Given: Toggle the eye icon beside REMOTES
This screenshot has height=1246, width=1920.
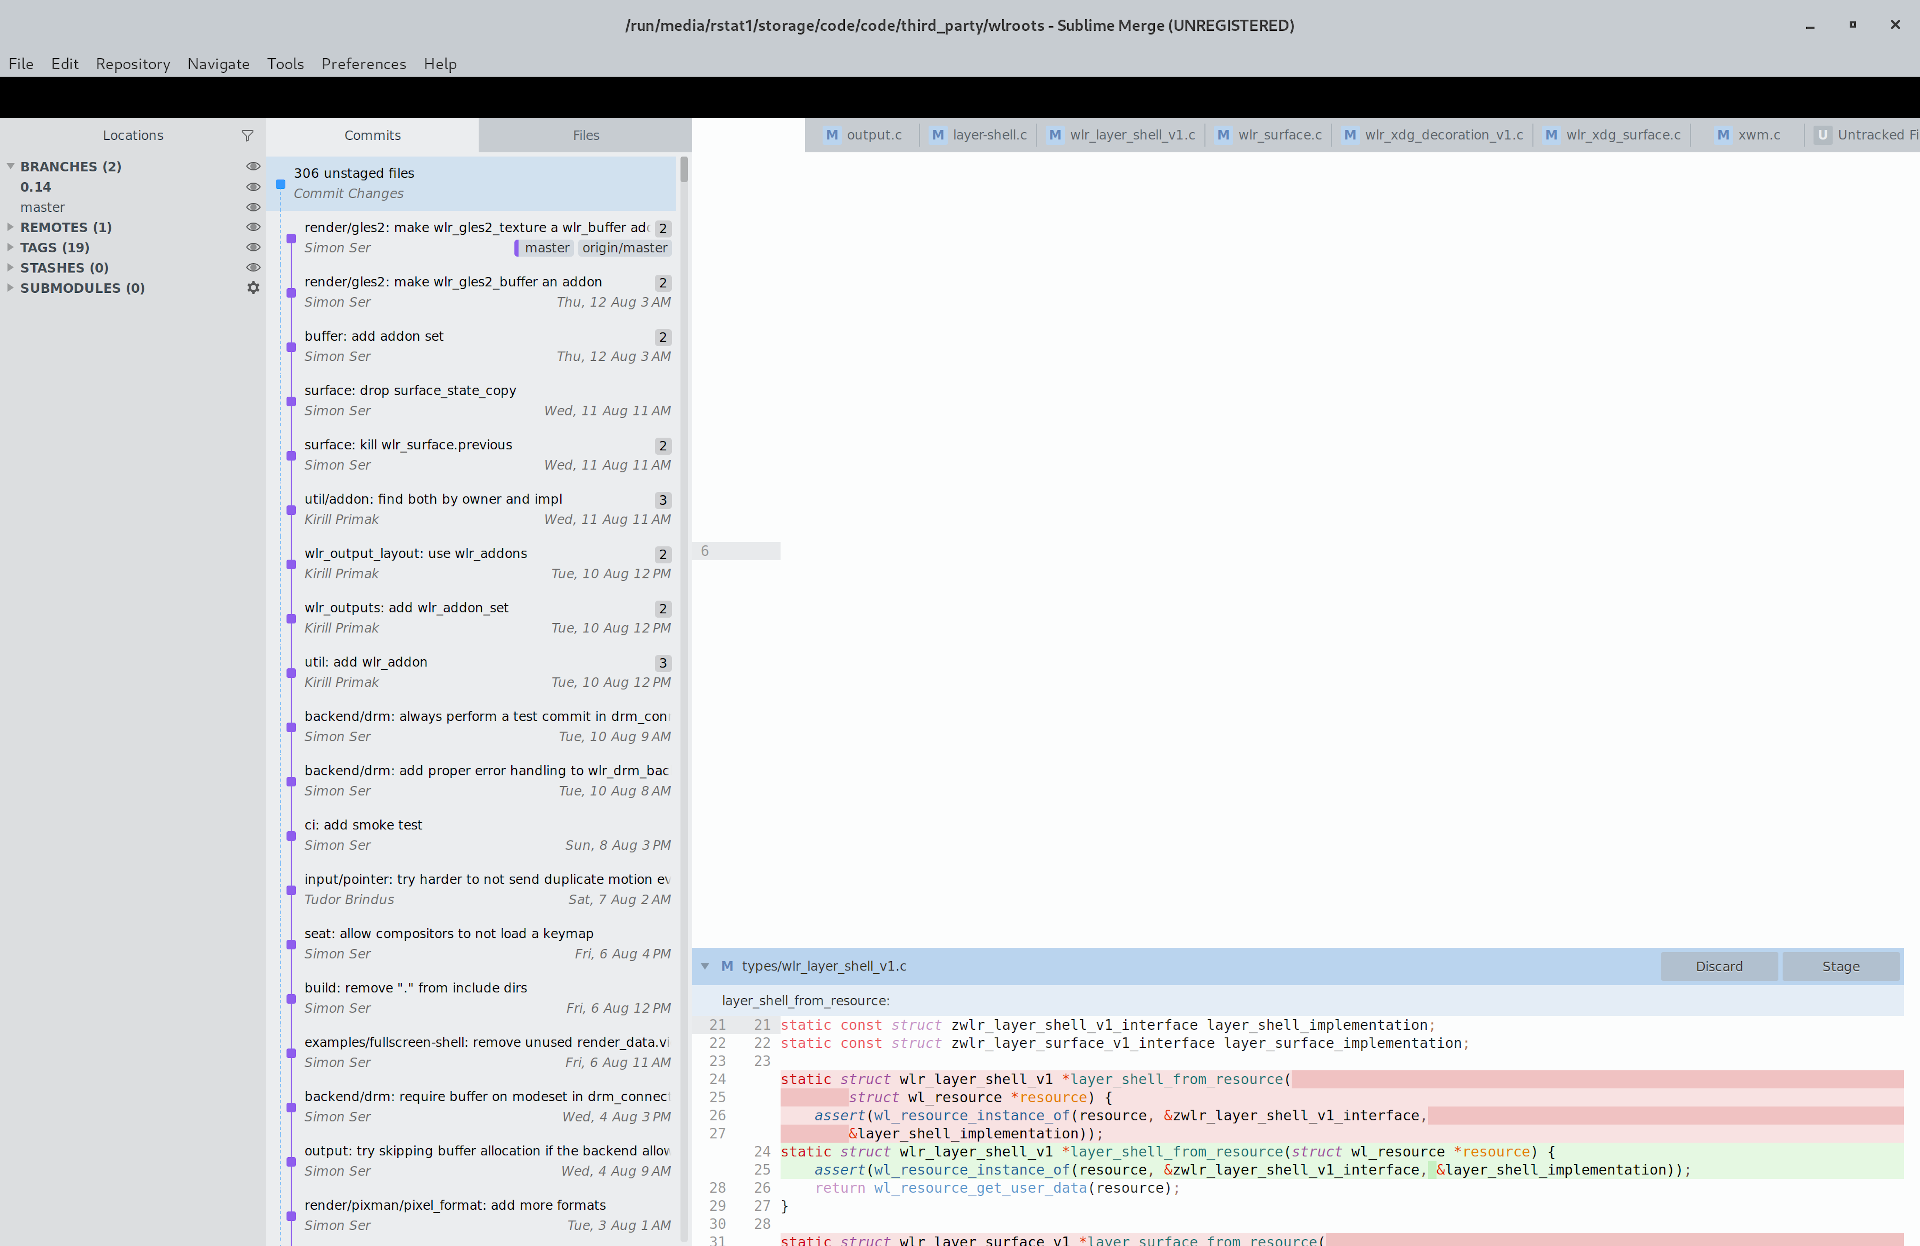Looking at the screenshot, I should pyautogui.click(x=253, y=227).
